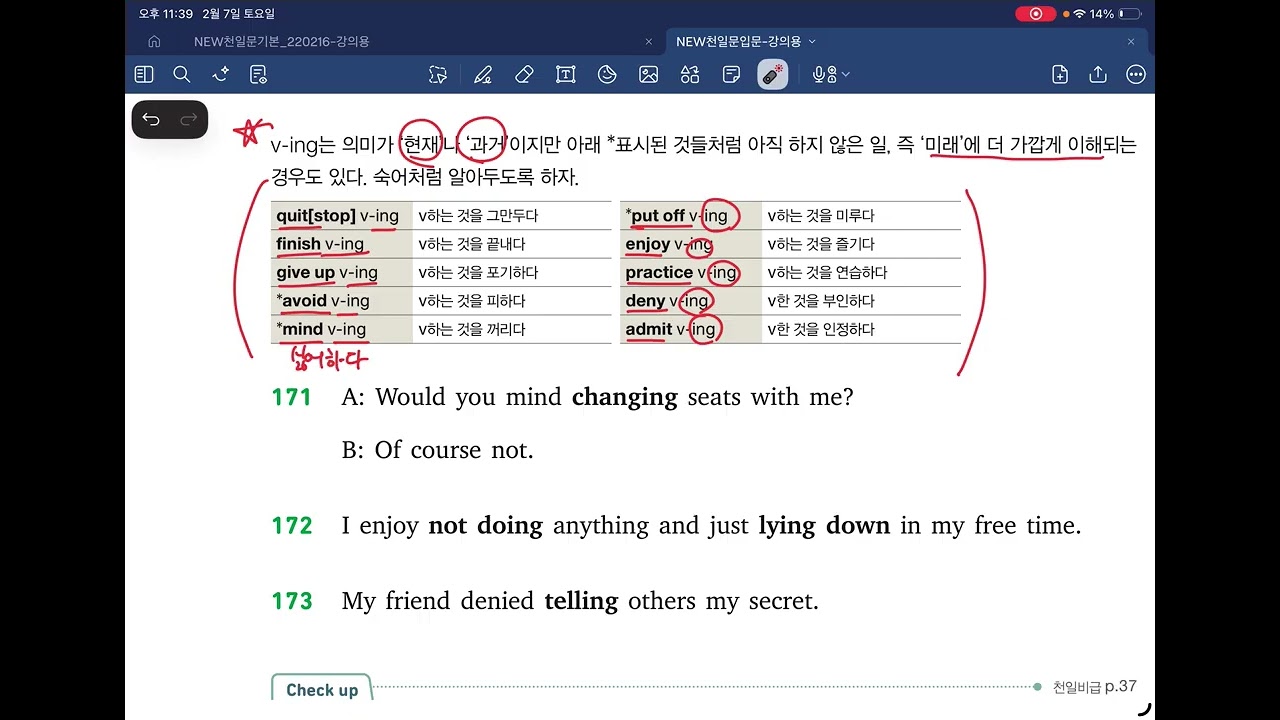Tap the finish v-ing cell

pos(342,244)
